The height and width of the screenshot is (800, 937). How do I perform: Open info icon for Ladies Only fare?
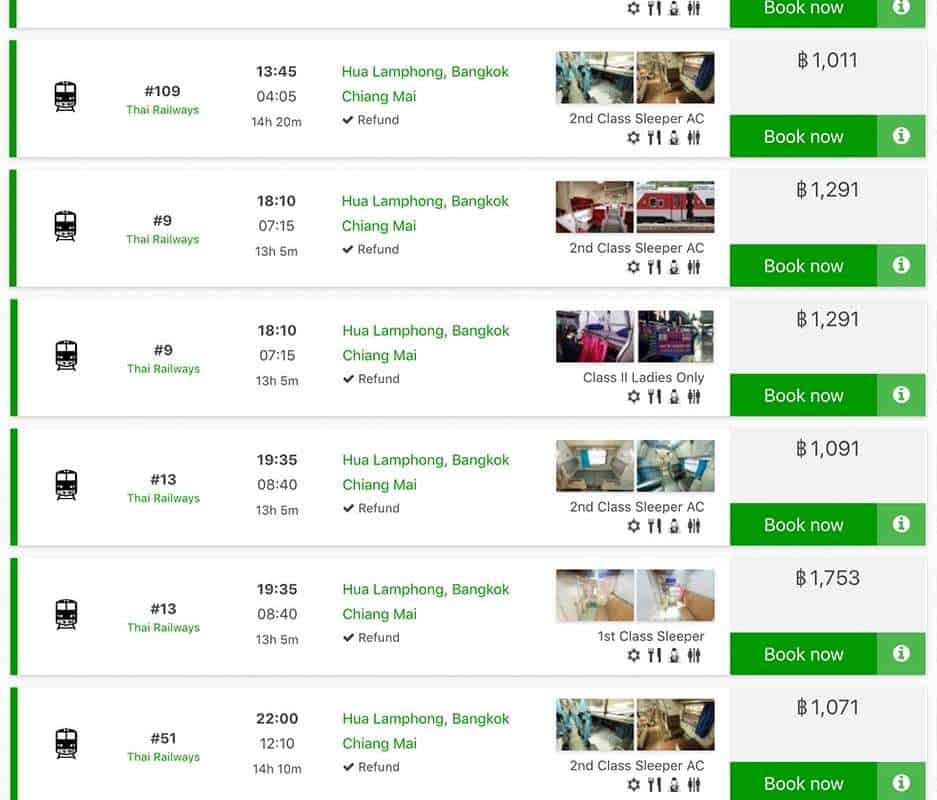pos(901,395)
